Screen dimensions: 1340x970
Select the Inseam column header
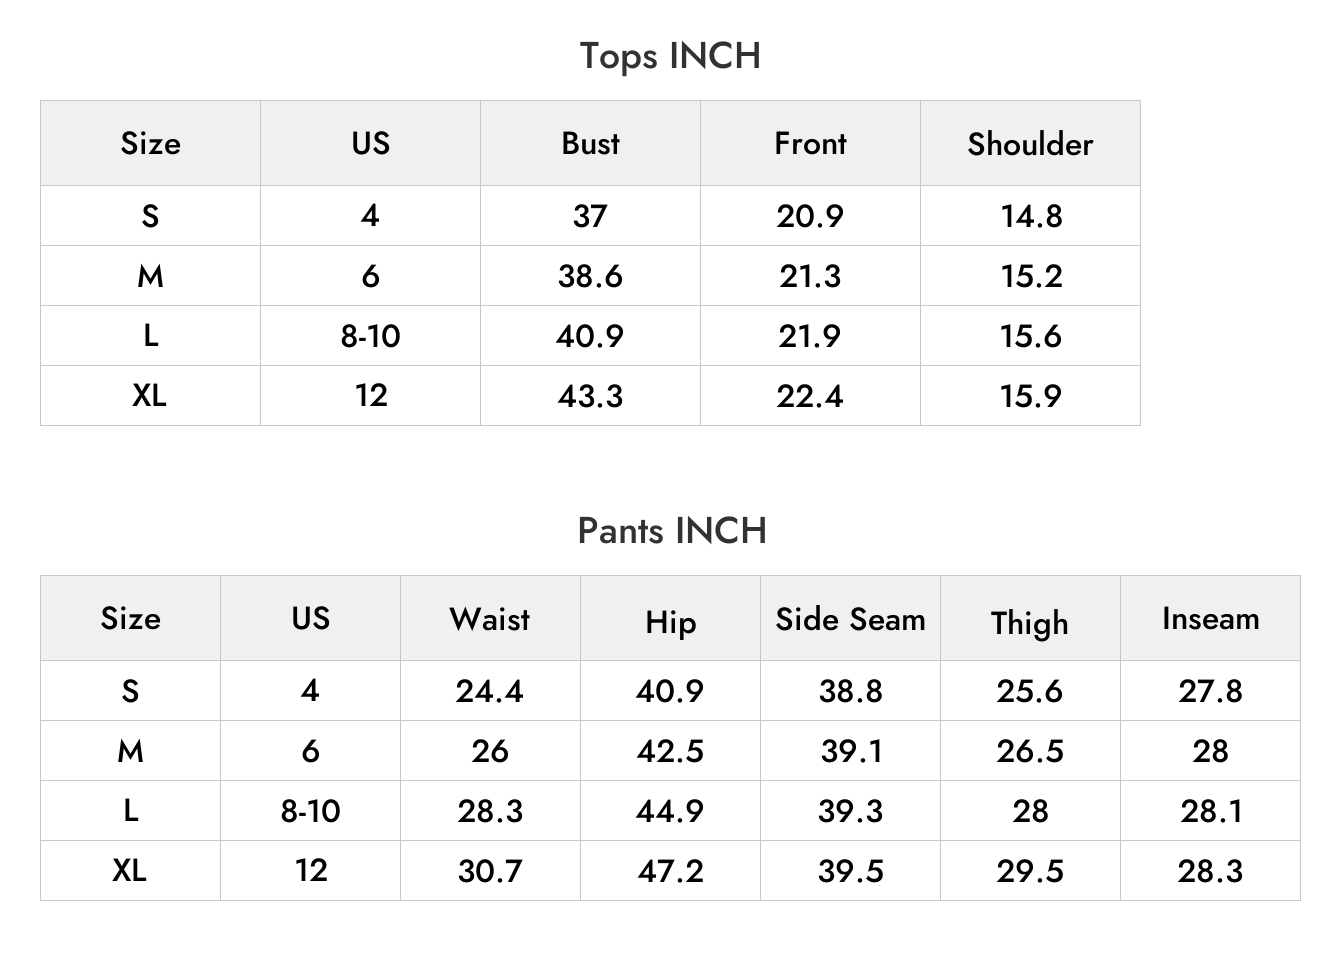[x=1210, y=619]
